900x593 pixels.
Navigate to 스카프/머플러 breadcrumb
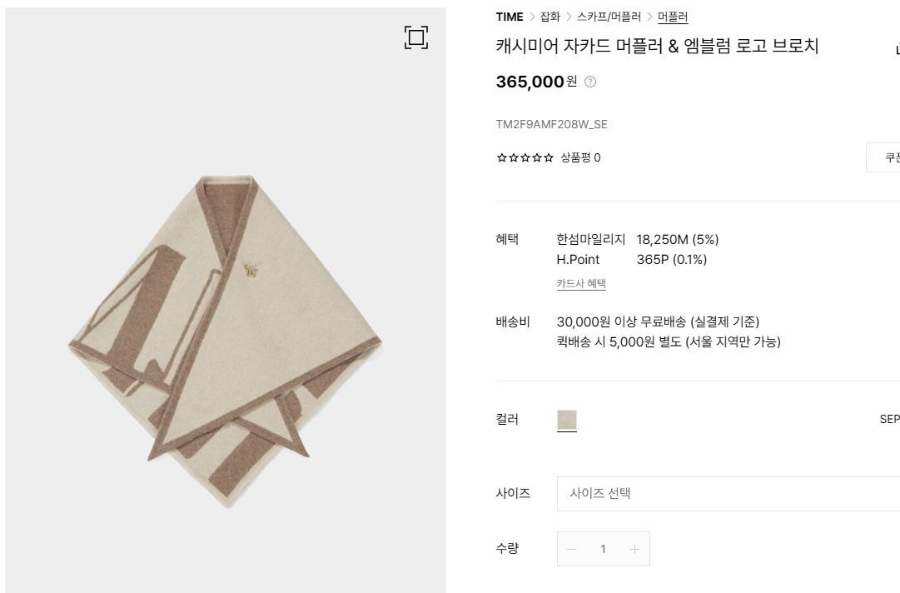(x=609, y=17)
